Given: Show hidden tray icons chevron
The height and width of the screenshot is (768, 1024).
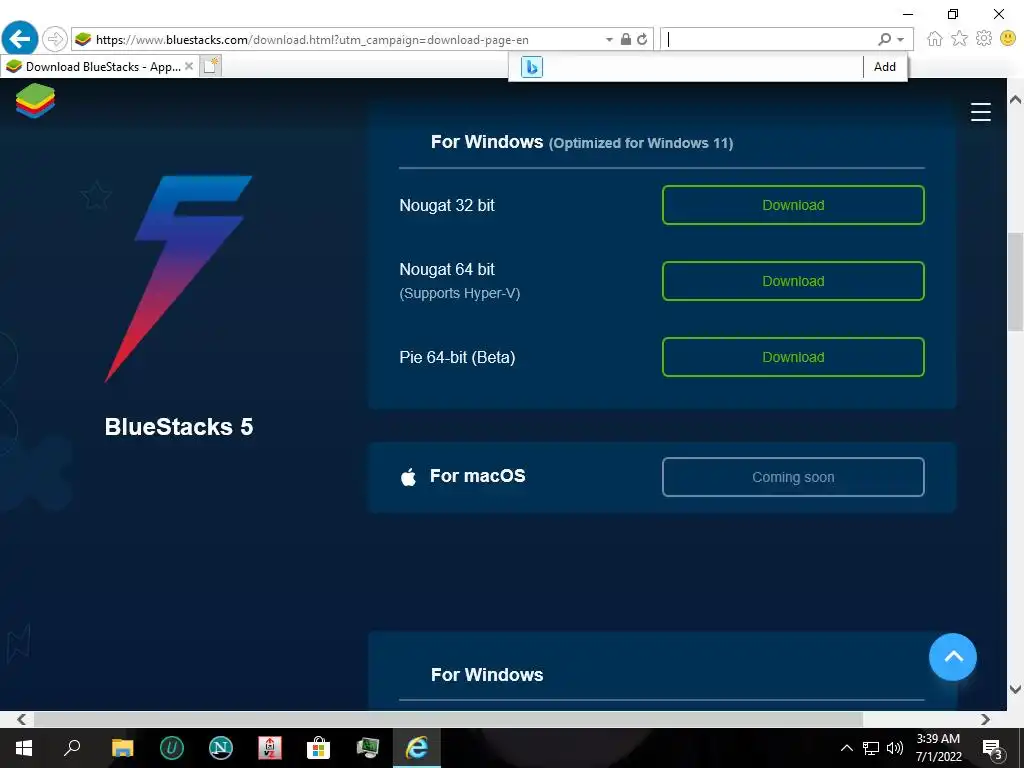Looking at the screenshot, I should 846,748.
